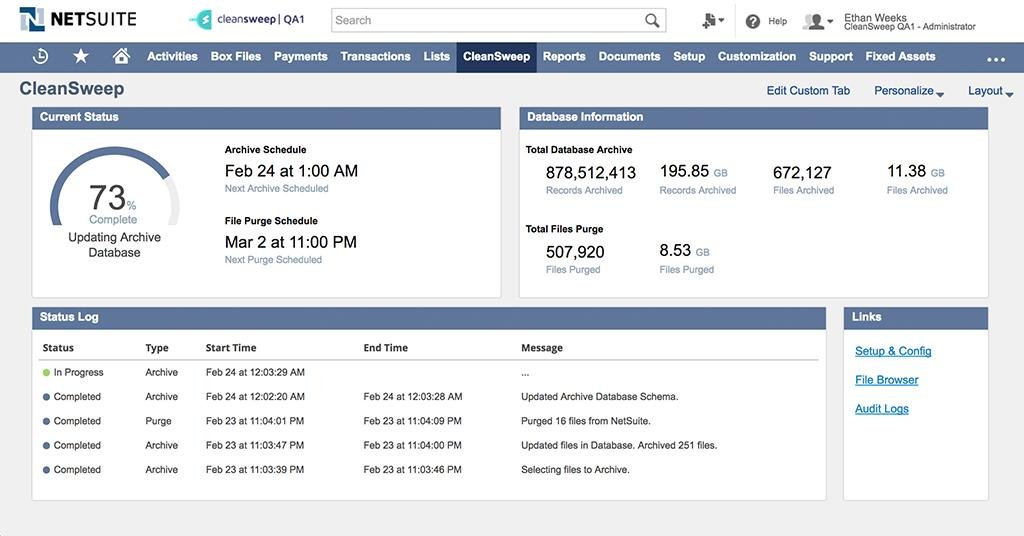Click end time Feb 23 at 11:04:09 PM

pos(412,421)
